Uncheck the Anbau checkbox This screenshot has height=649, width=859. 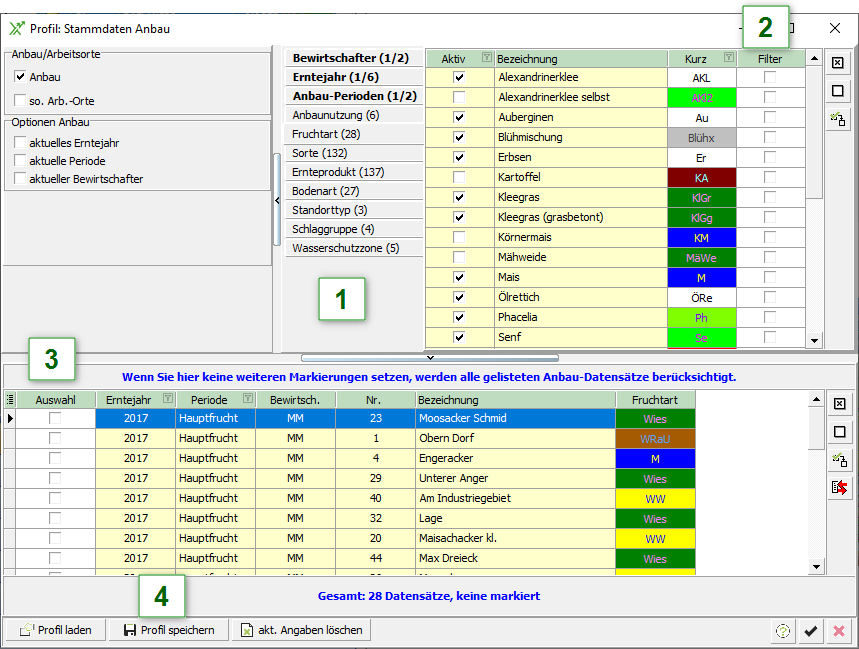coord(22,77)
